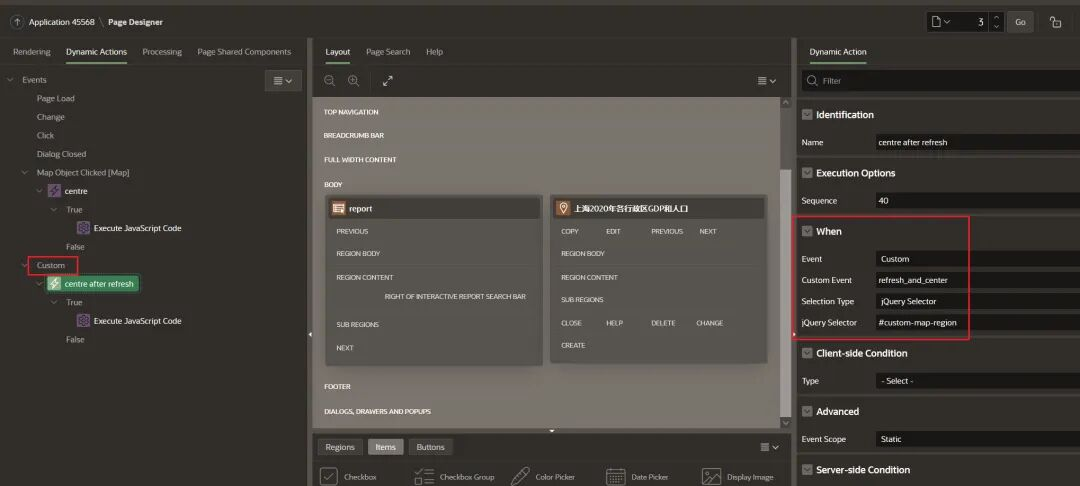Image resolution: width=1080 pixels, height=486 pixels.
Task: Click the centre dynamic action lightning icon
Action: click(x=54, y=191)
